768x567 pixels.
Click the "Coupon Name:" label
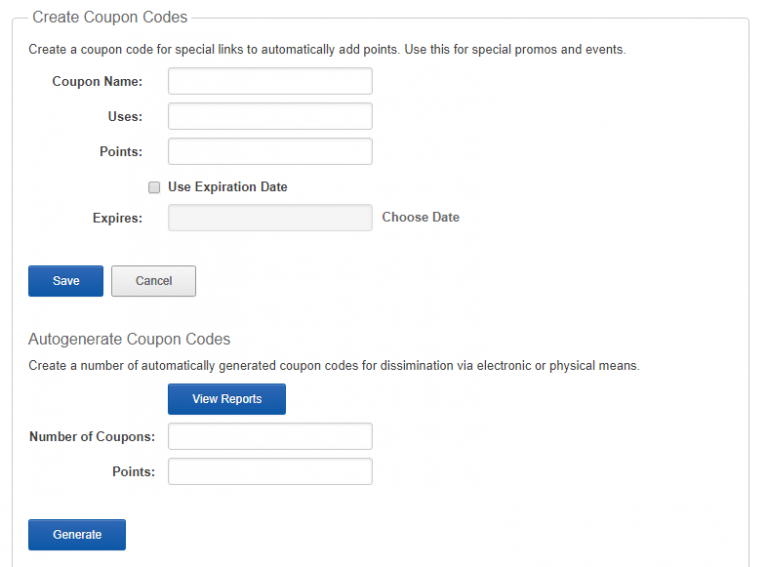click(97, 81)
